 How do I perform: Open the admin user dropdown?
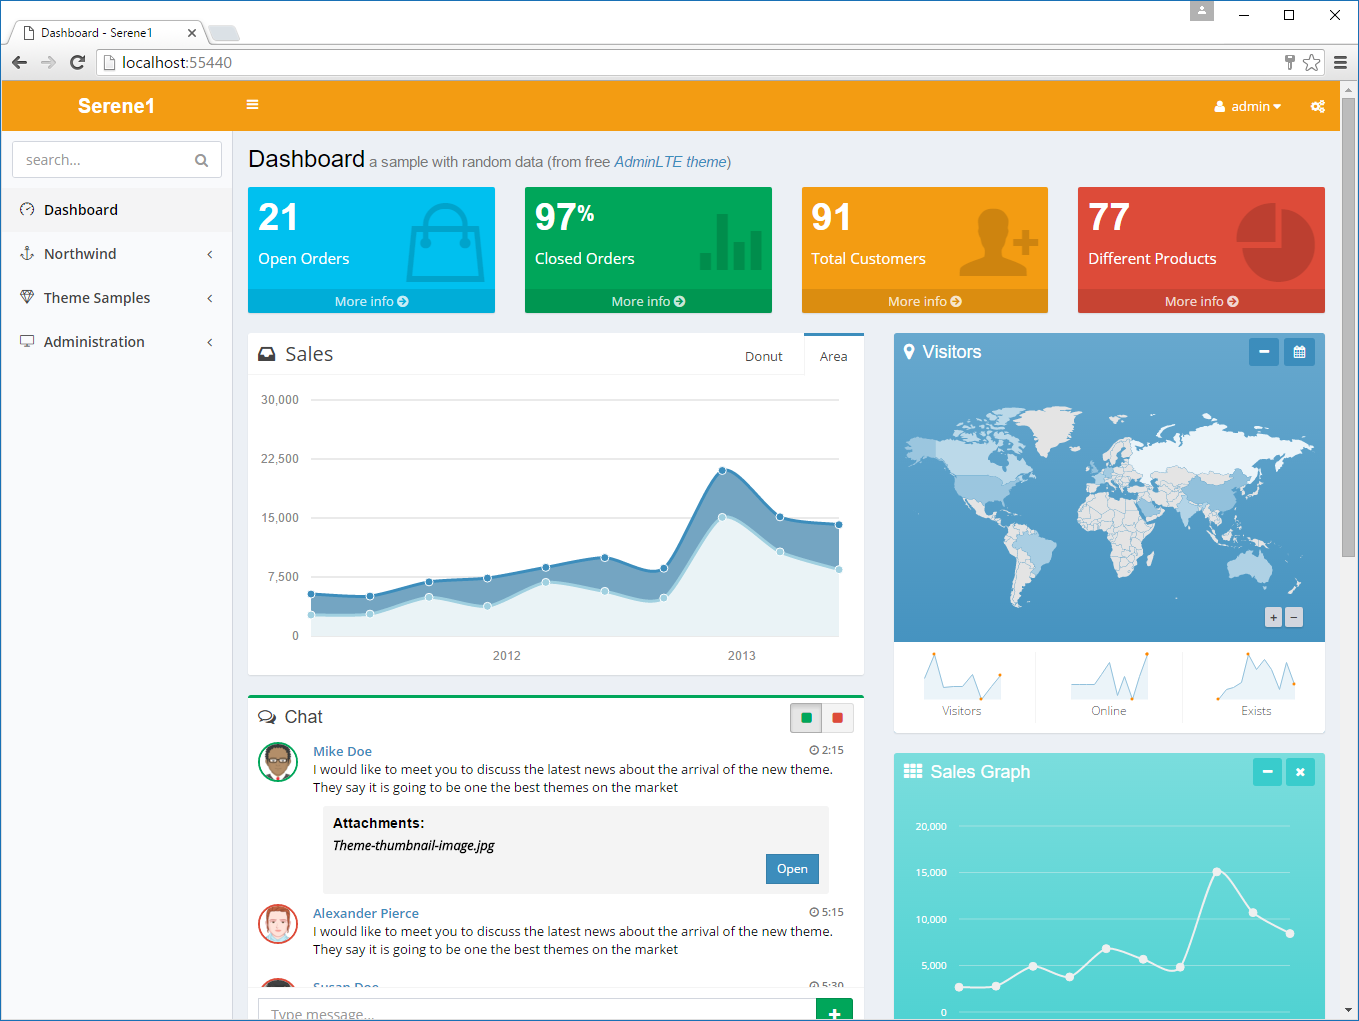[1247, 106]
